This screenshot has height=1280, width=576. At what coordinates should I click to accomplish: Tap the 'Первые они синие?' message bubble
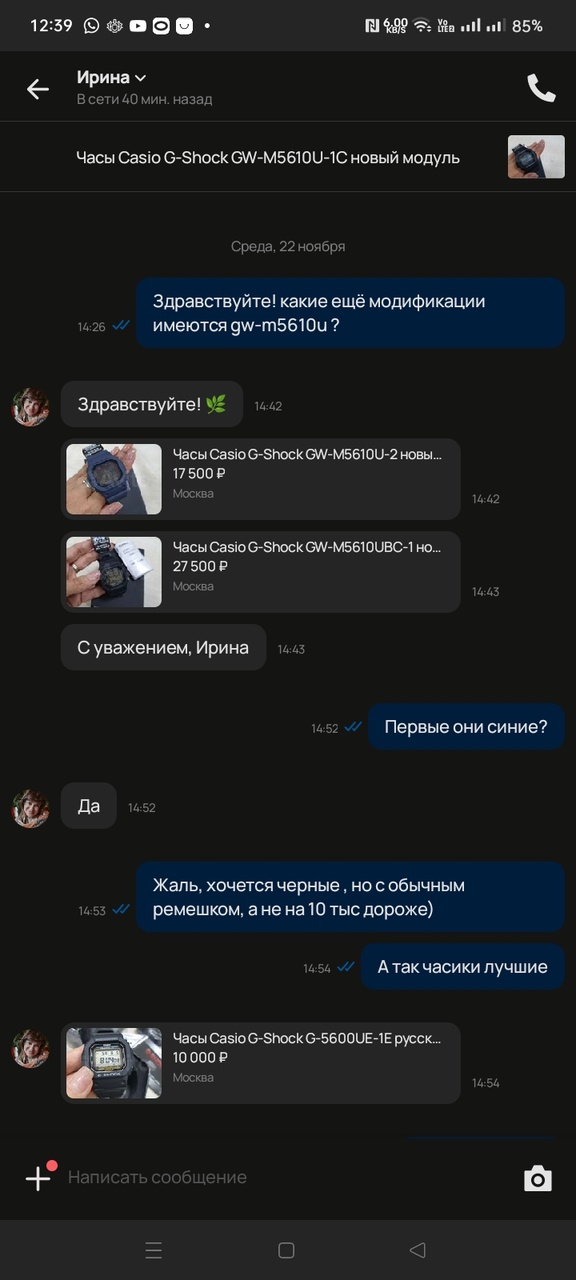[466, 727]
